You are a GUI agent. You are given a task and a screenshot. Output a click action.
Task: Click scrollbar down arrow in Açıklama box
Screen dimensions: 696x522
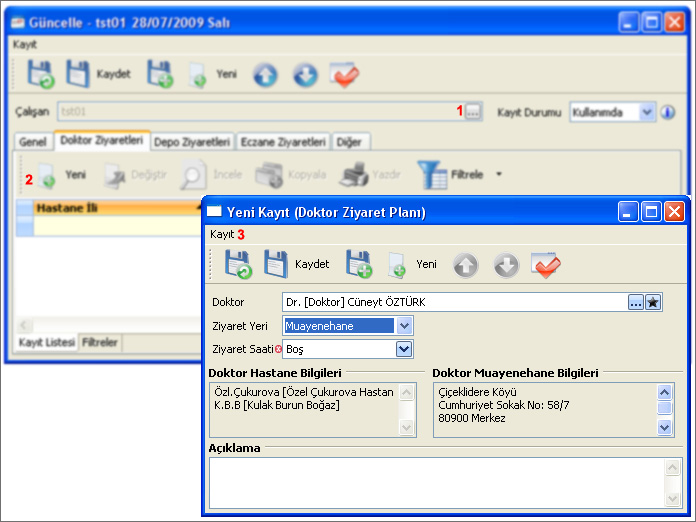coord(672,498)
